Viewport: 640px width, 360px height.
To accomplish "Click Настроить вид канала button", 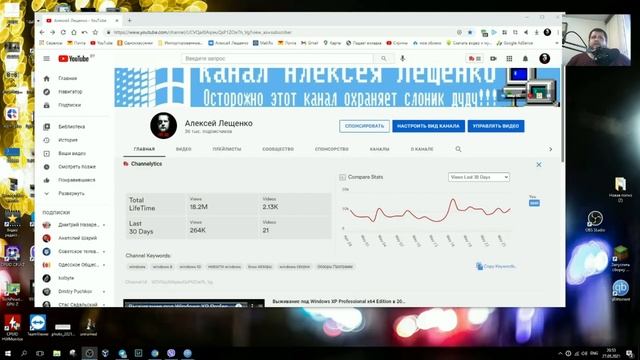I will coord(428,126).
